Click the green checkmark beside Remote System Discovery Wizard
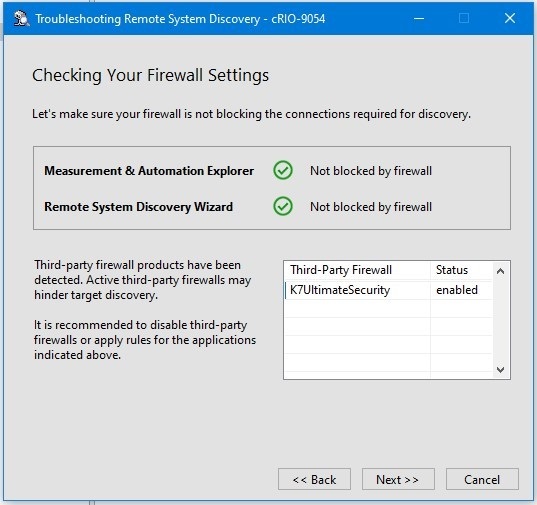 coord(283,206)
